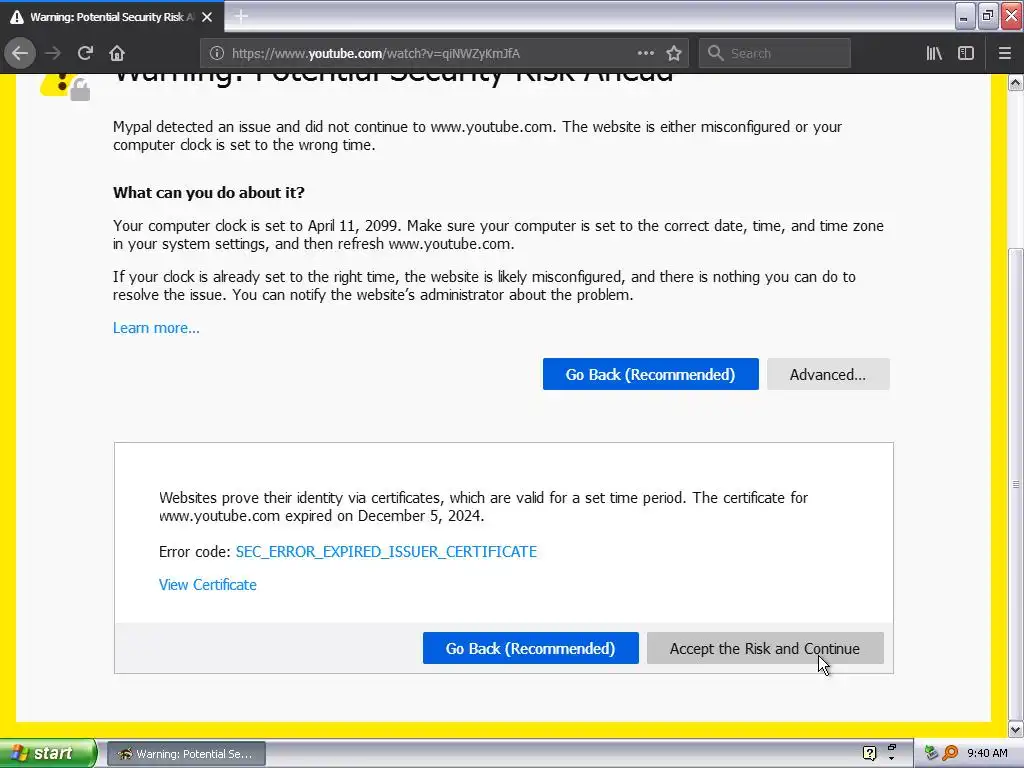
Task: Bookmark this page with star icon
Action: 674,54
